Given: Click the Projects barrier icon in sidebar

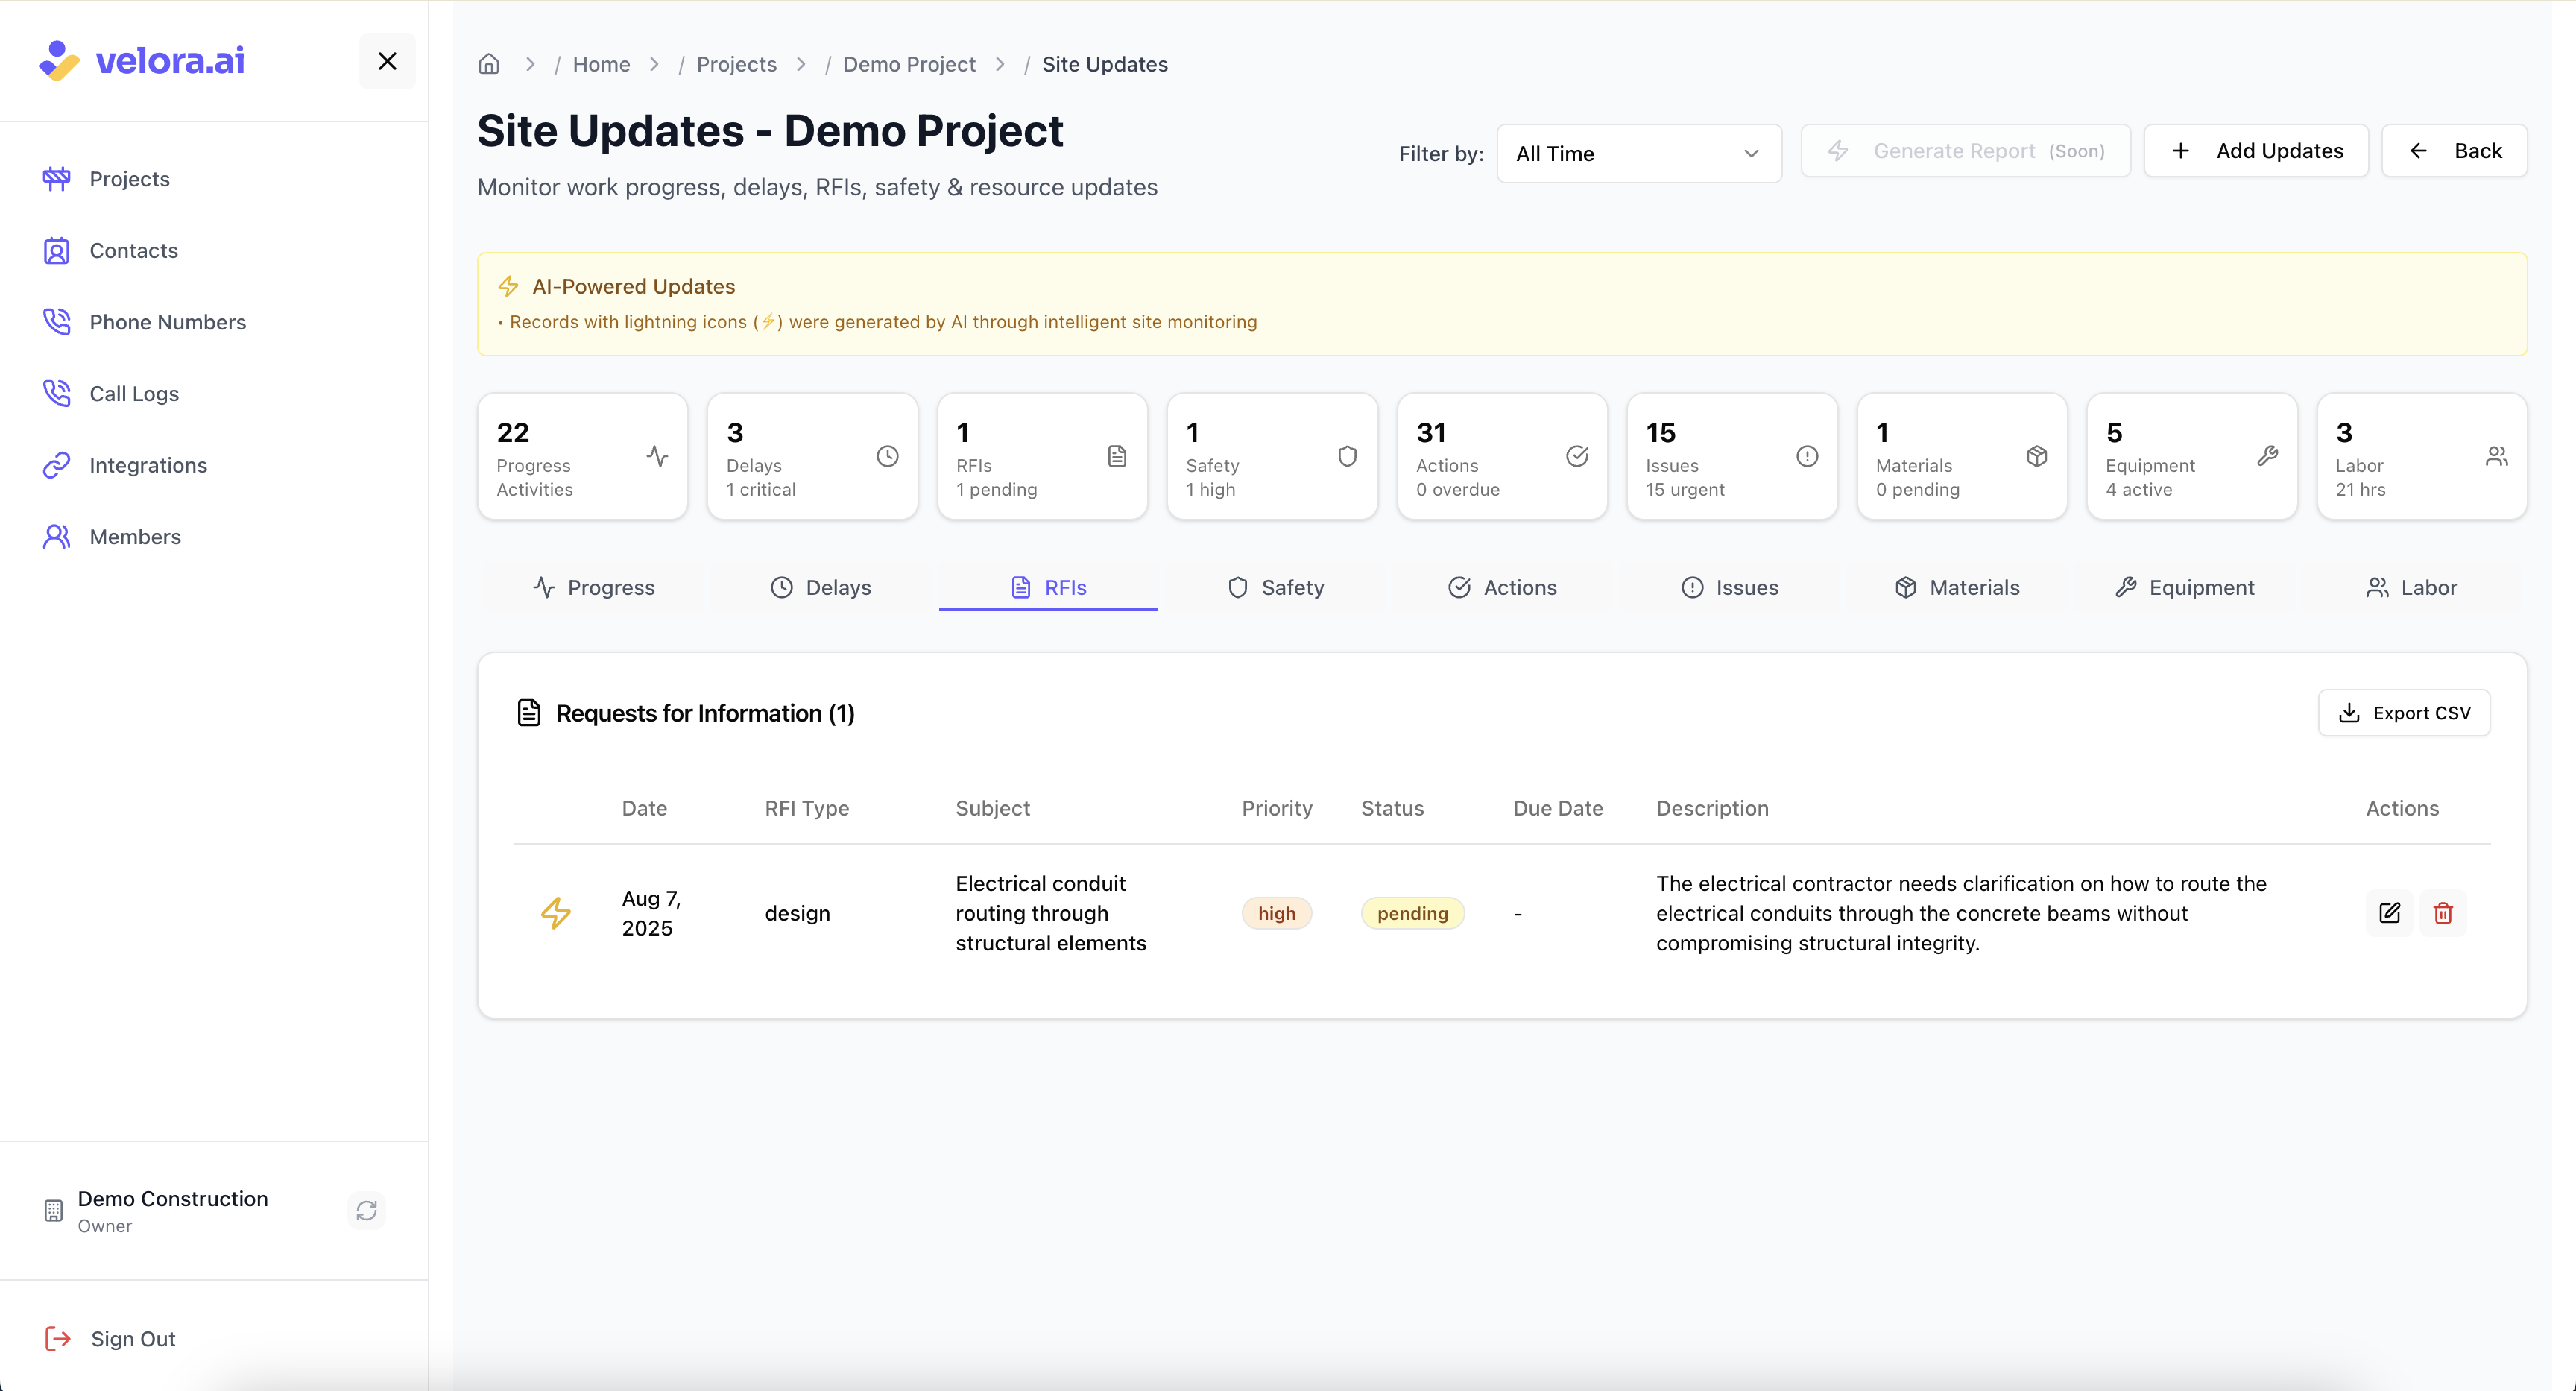Looking at the screenshot, I should coord(57,179).
